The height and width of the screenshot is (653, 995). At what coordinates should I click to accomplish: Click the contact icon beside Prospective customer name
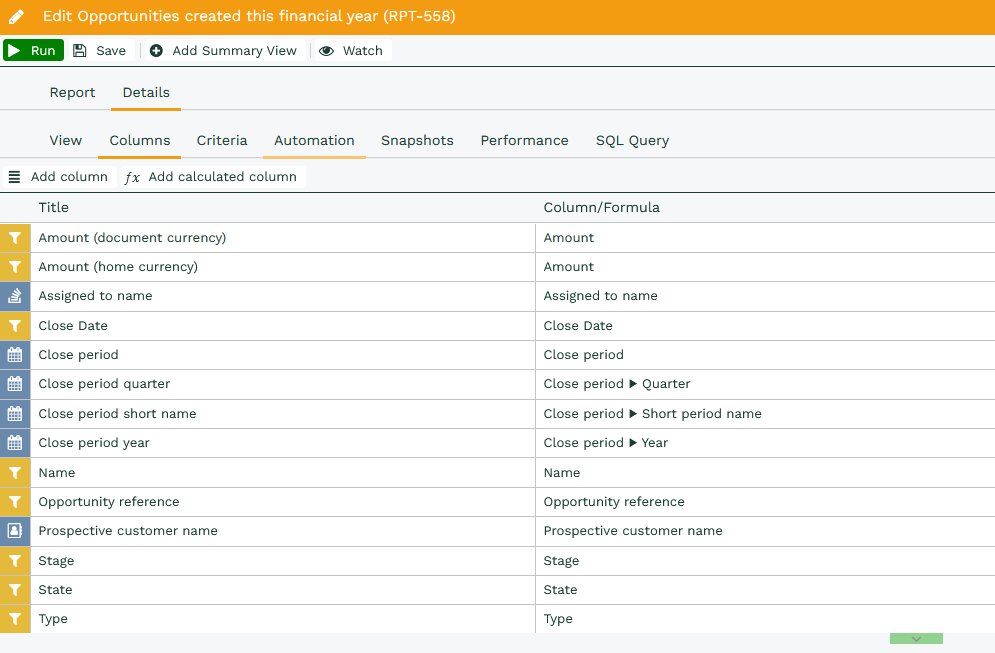point(15,531)
